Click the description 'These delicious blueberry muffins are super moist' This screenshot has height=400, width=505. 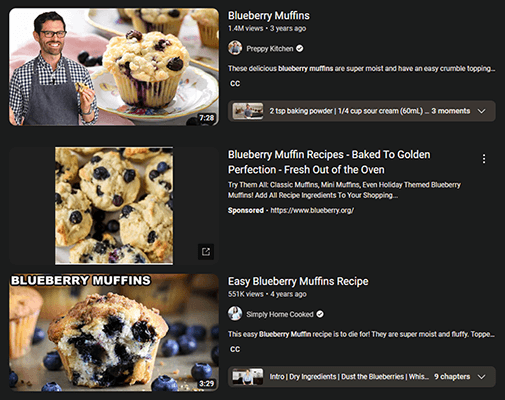pos(361,68)
